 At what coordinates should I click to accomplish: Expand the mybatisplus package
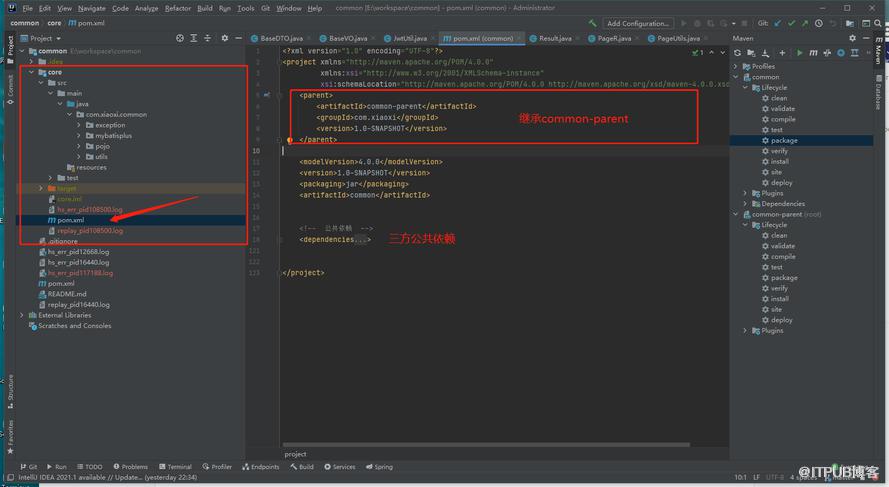79,135
